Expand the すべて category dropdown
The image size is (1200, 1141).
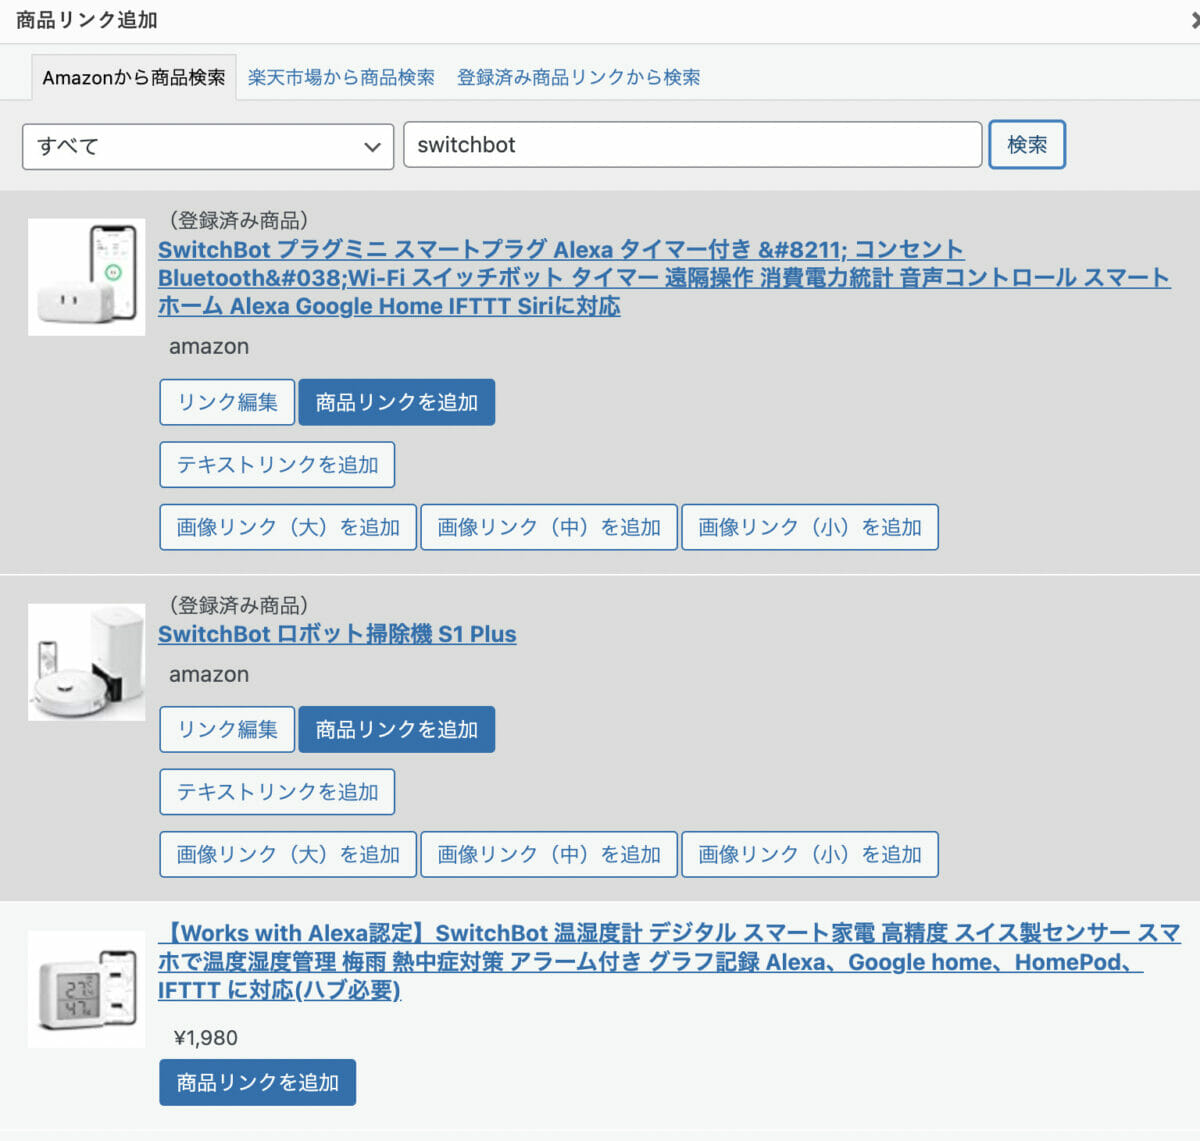208,146
